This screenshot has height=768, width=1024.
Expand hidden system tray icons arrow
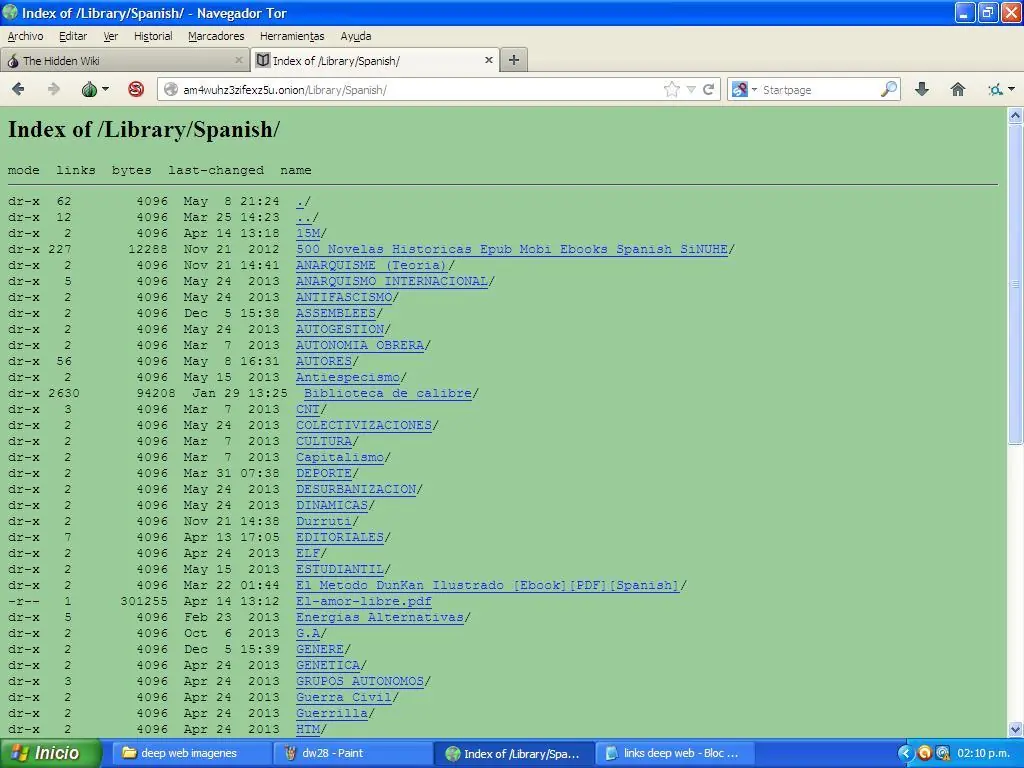[905, 753]
